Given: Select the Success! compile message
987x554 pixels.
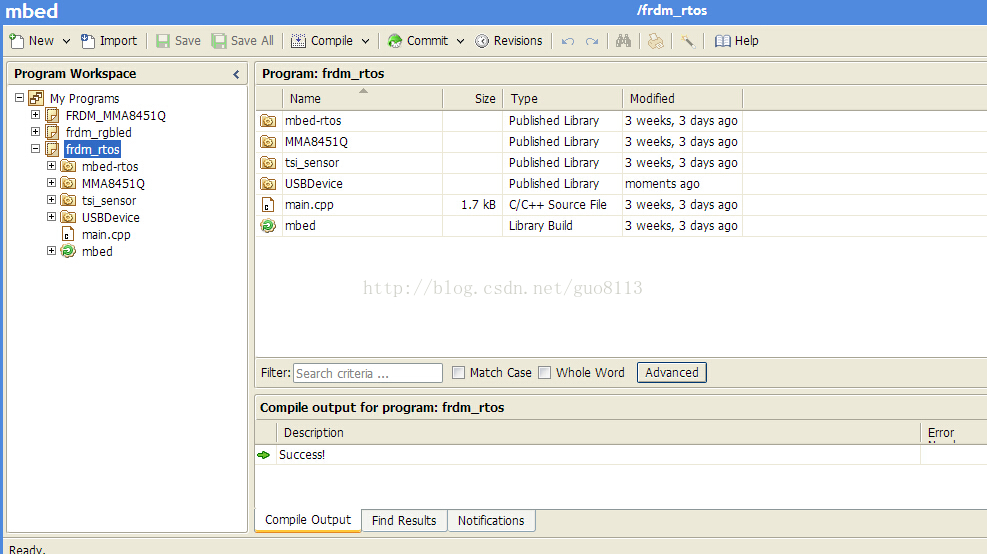Looking at the screenshot, I should tap(302, 455).
